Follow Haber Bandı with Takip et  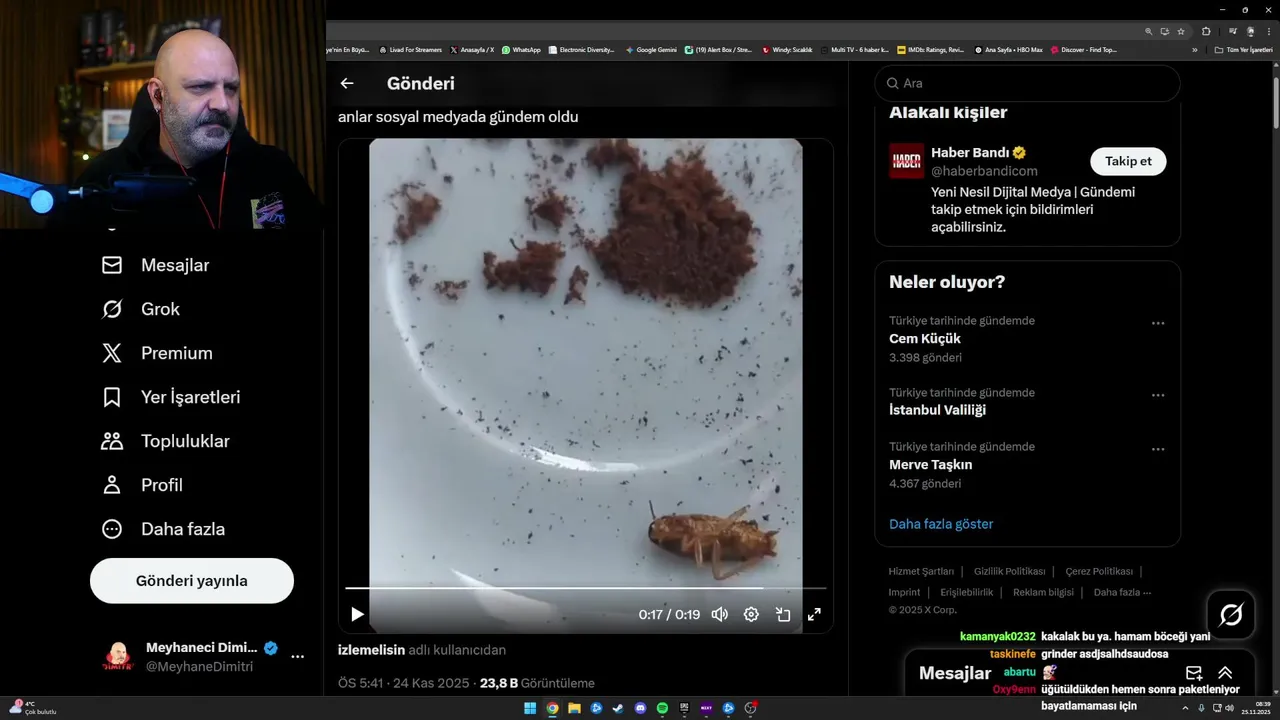[1128, 161]
